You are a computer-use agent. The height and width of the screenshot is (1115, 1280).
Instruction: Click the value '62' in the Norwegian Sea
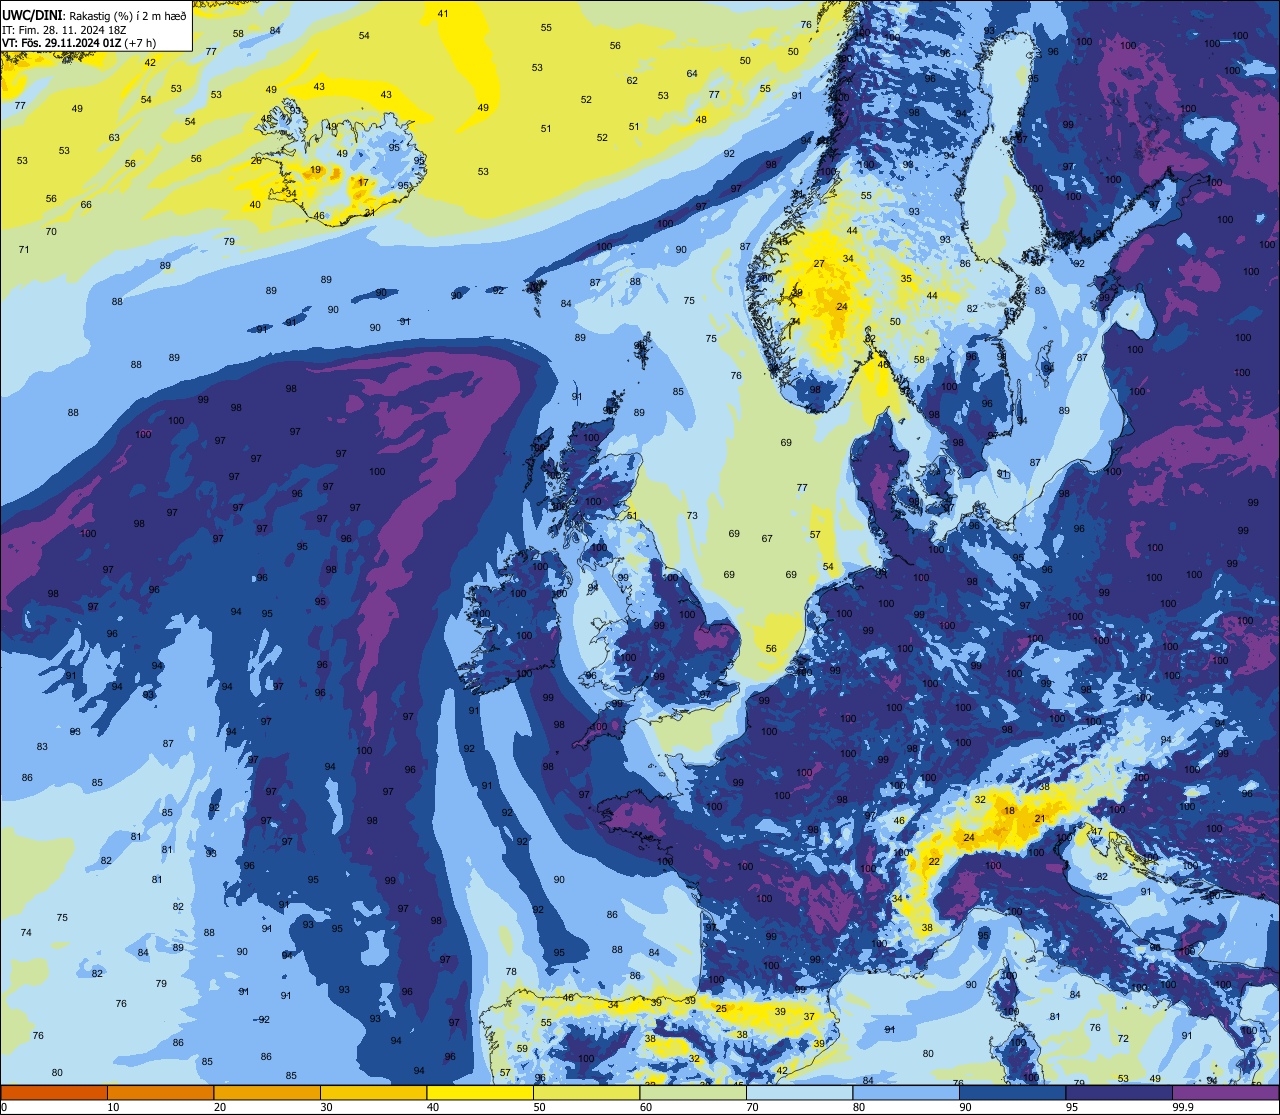click(632, 81)
